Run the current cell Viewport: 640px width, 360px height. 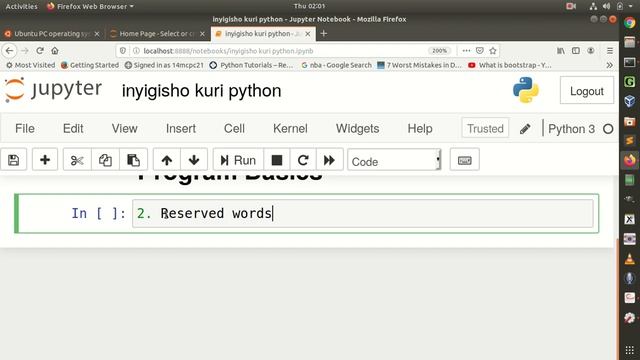tap(238, 160)
